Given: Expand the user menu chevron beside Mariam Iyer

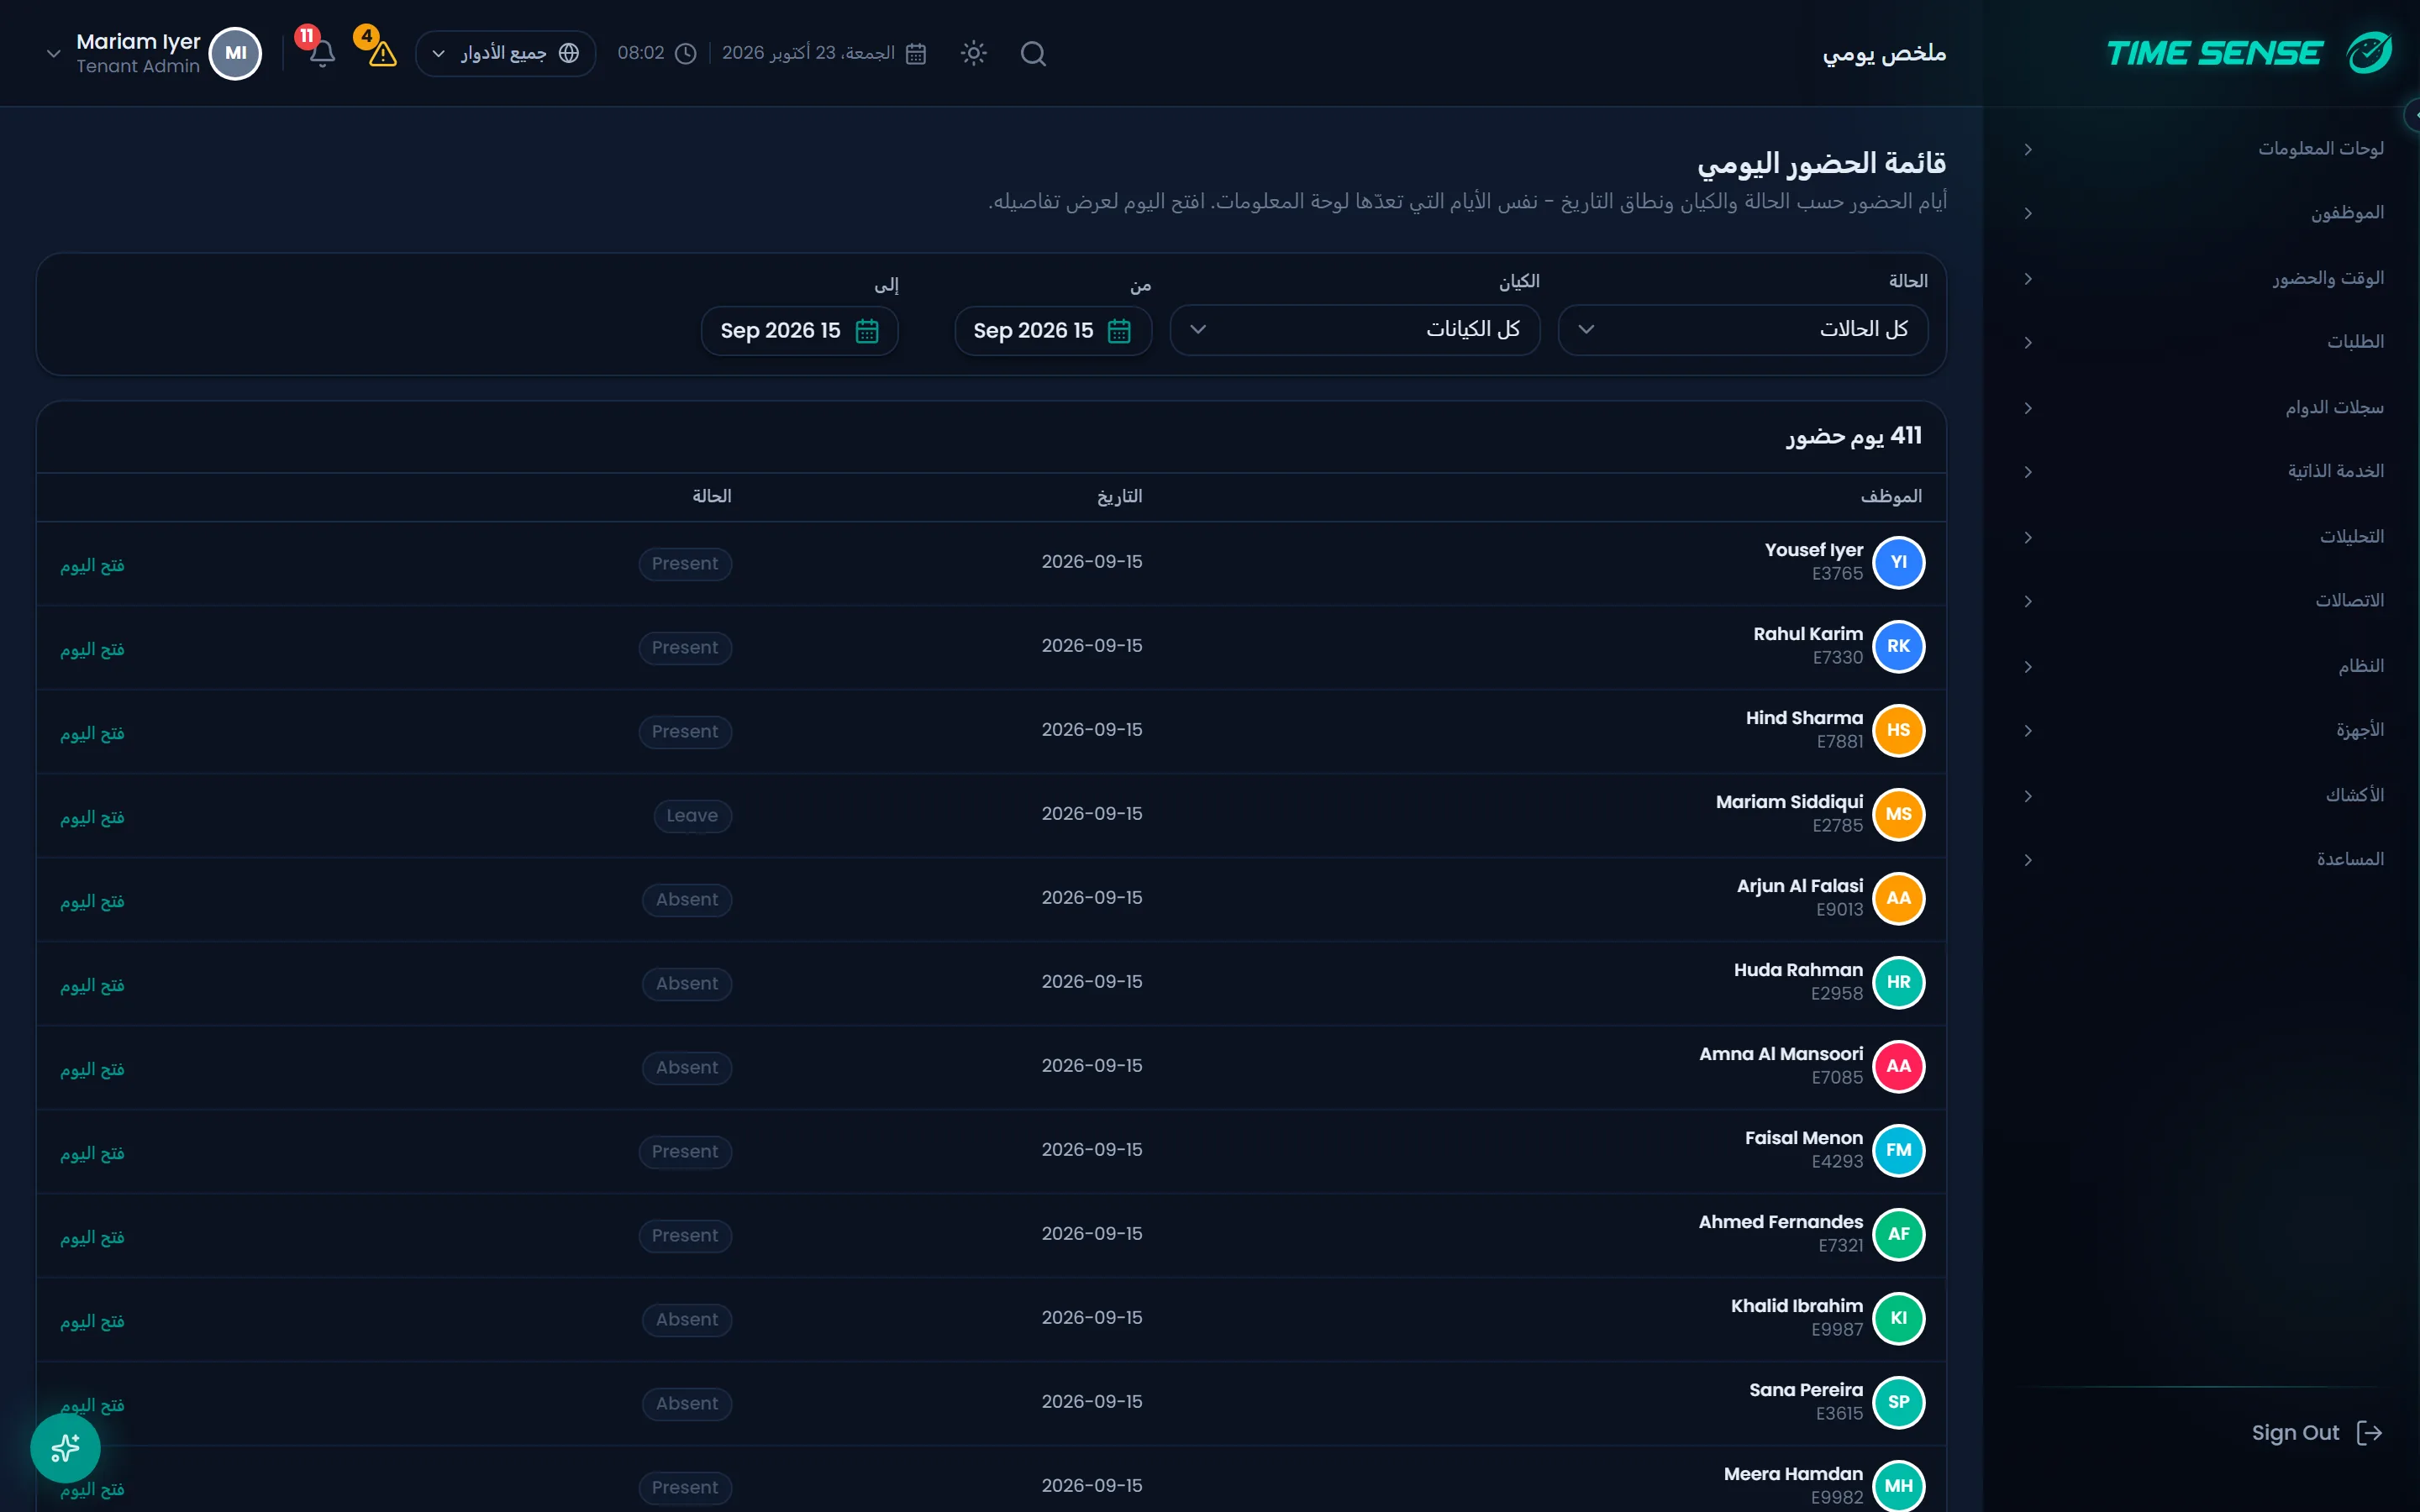Looking at the screenshot, I should tap(54, 54).
